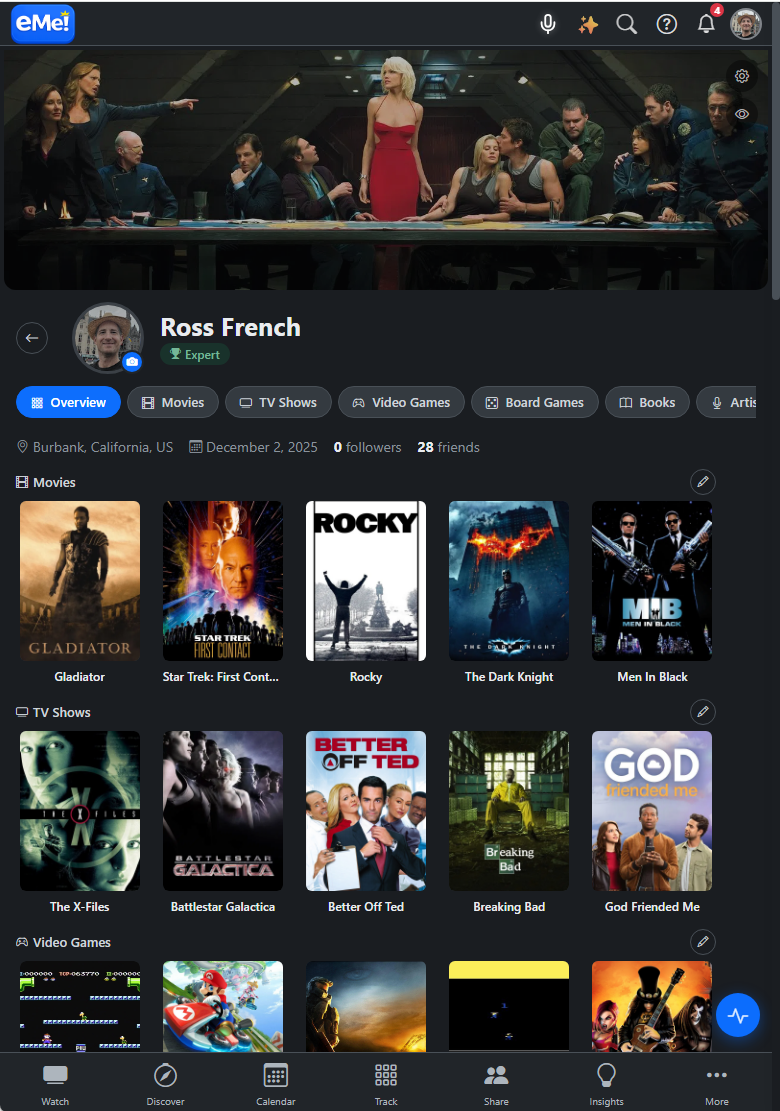Click the December 2, 2025 date
Screen dimensions: 780x1111
click(x=253, y=447)
